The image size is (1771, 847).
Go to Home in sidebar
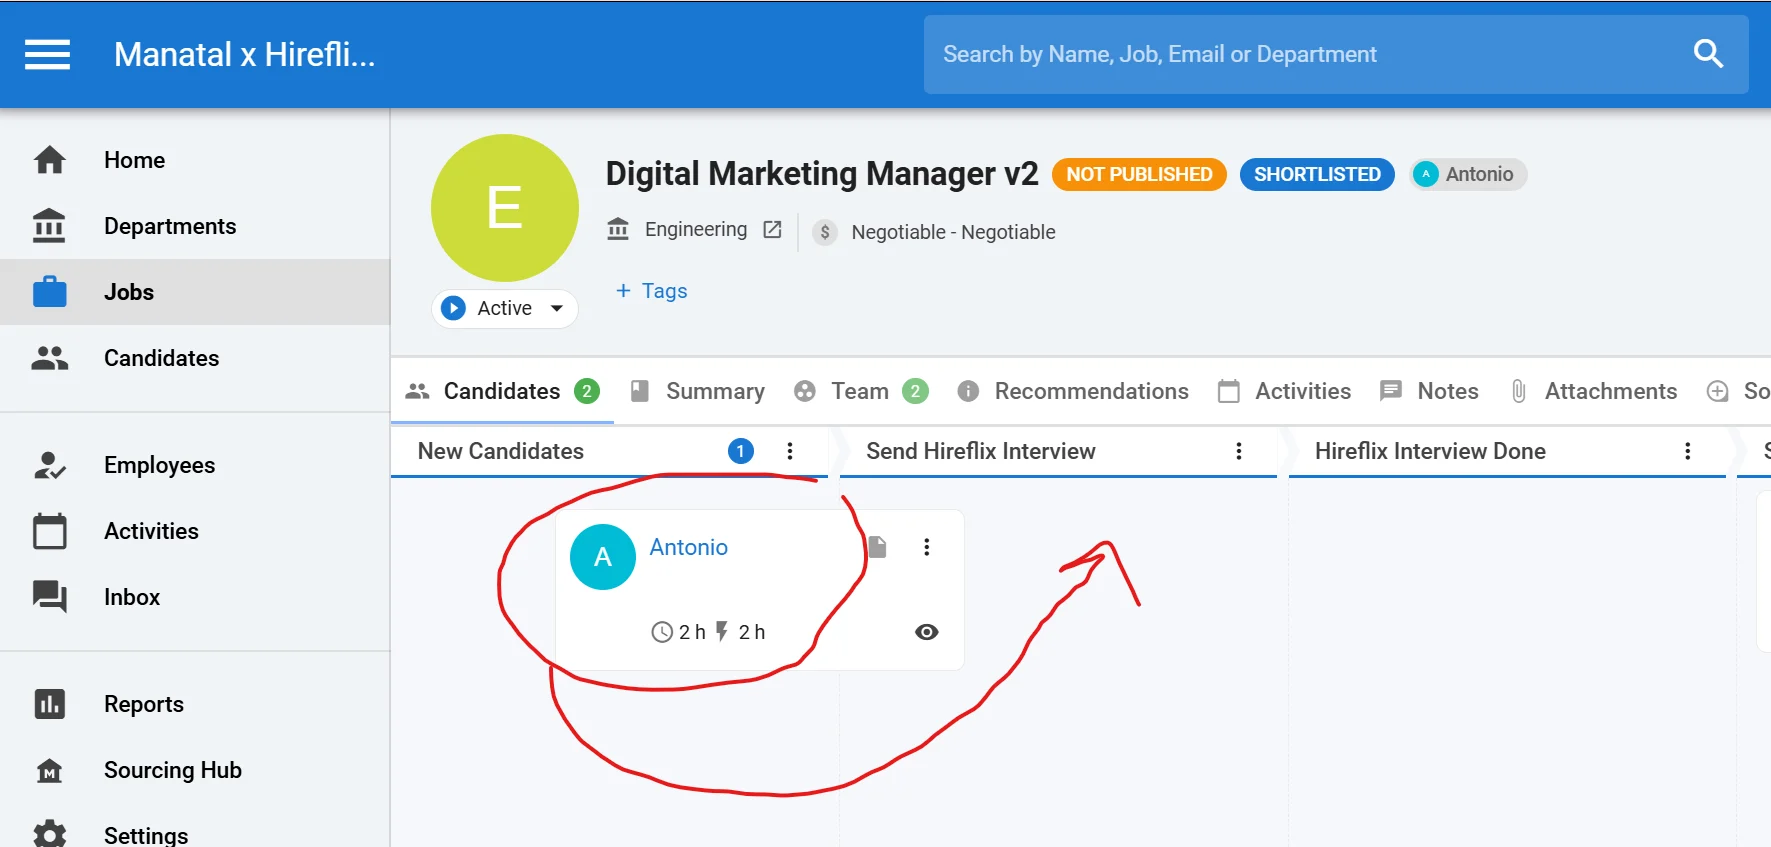195,160
